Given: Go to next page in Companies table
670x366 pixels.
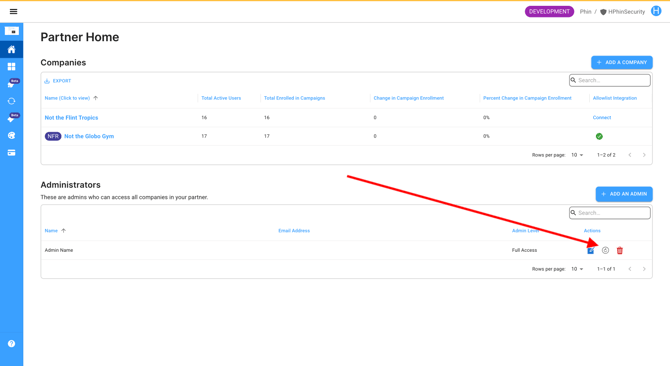Looking at the screenshot, I should [x=644, y=155].
